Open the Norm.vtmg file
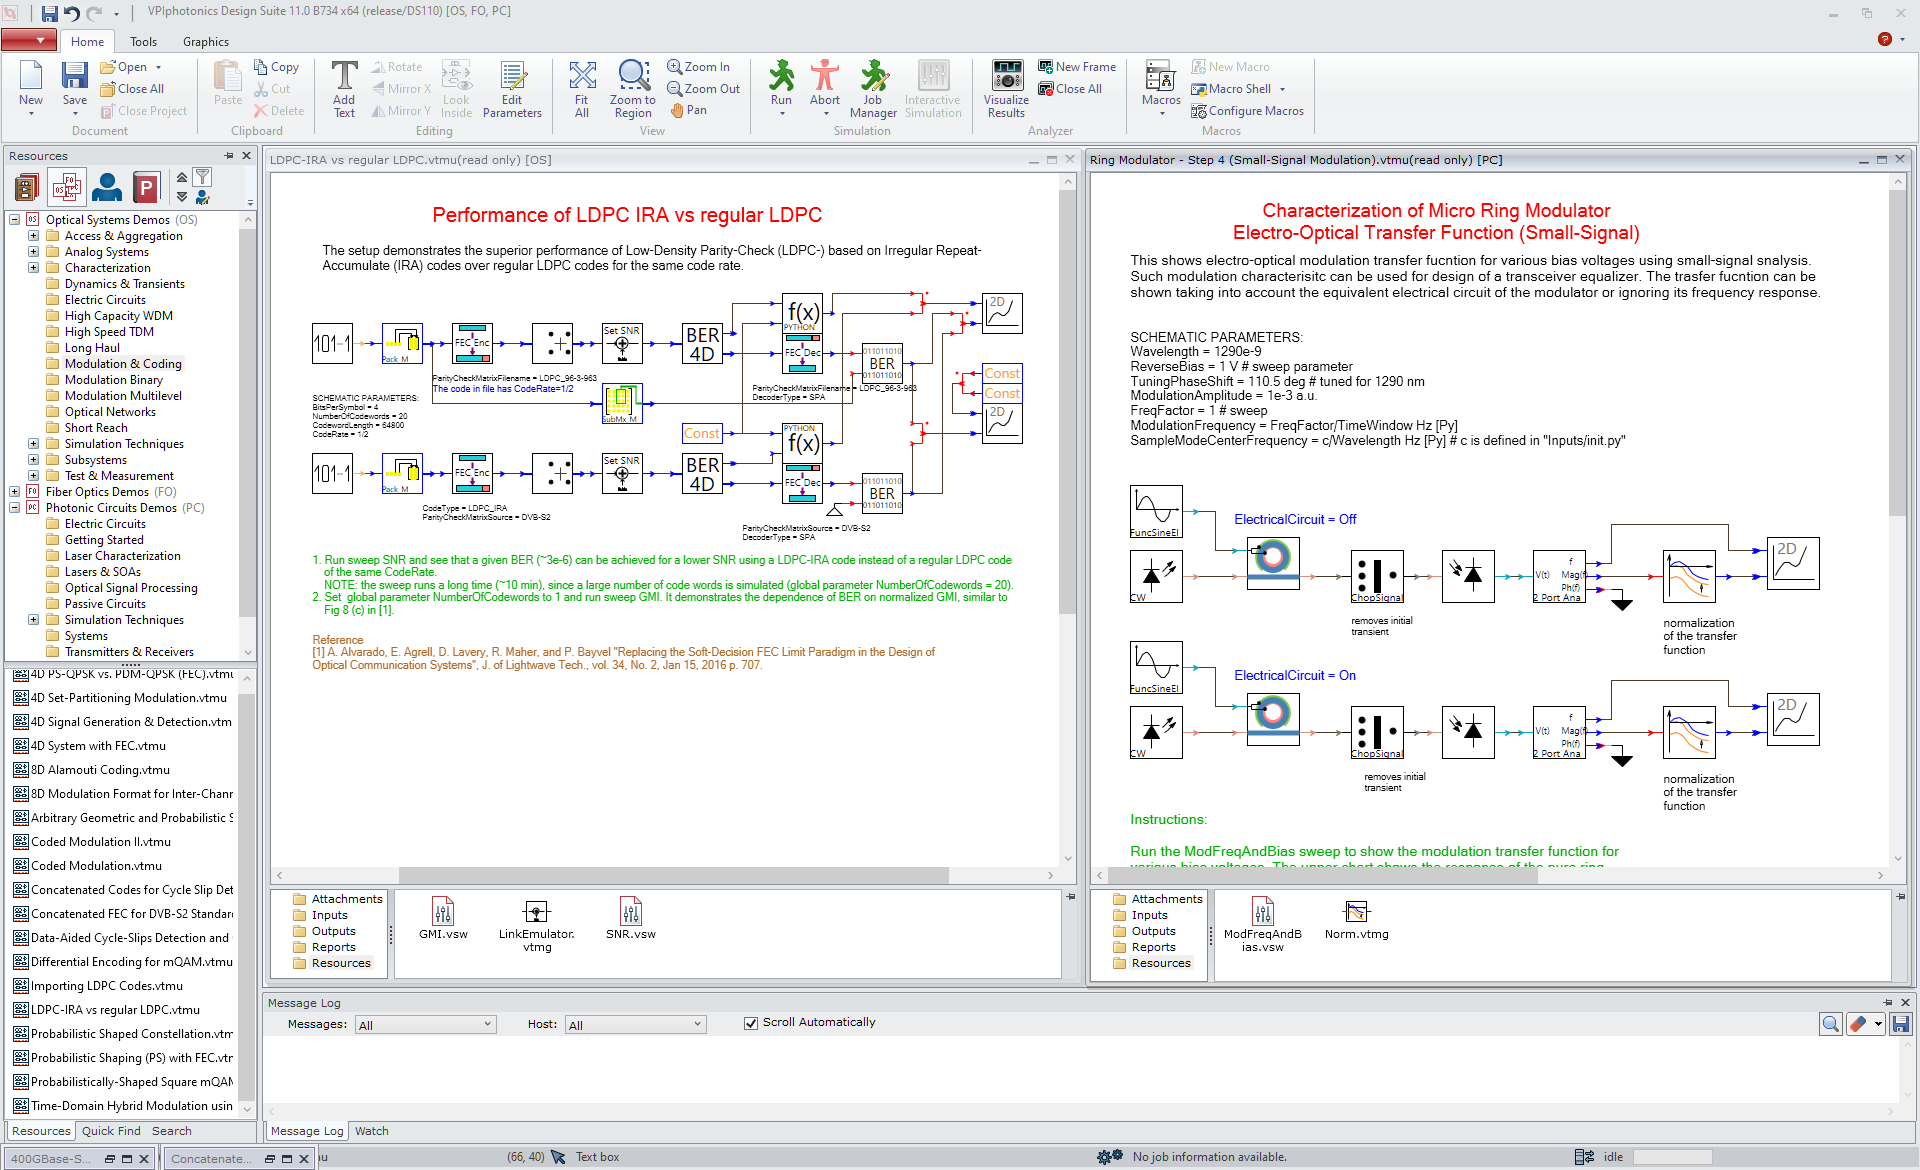The width and height of the screenshot is (1920, 1170). point(1356,918)
